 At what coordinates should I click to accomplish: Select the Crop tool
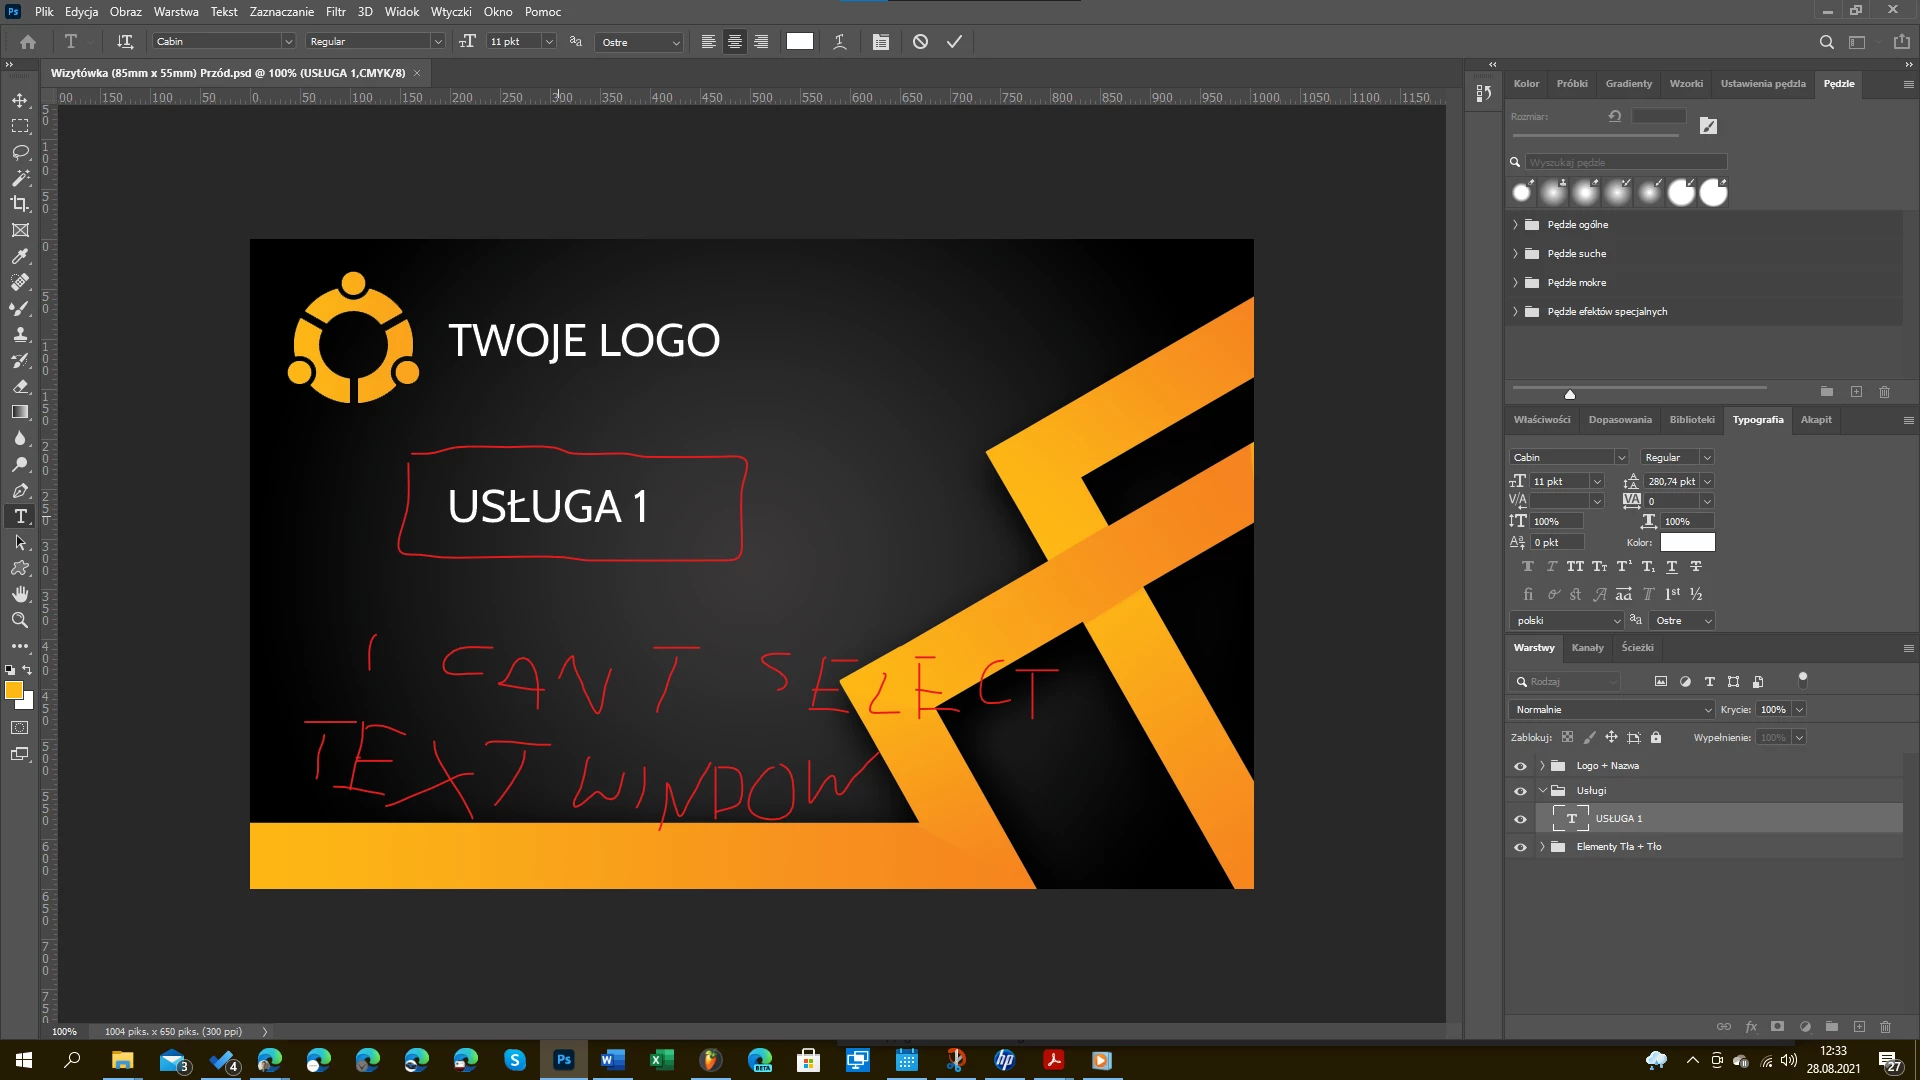[20, 204]
